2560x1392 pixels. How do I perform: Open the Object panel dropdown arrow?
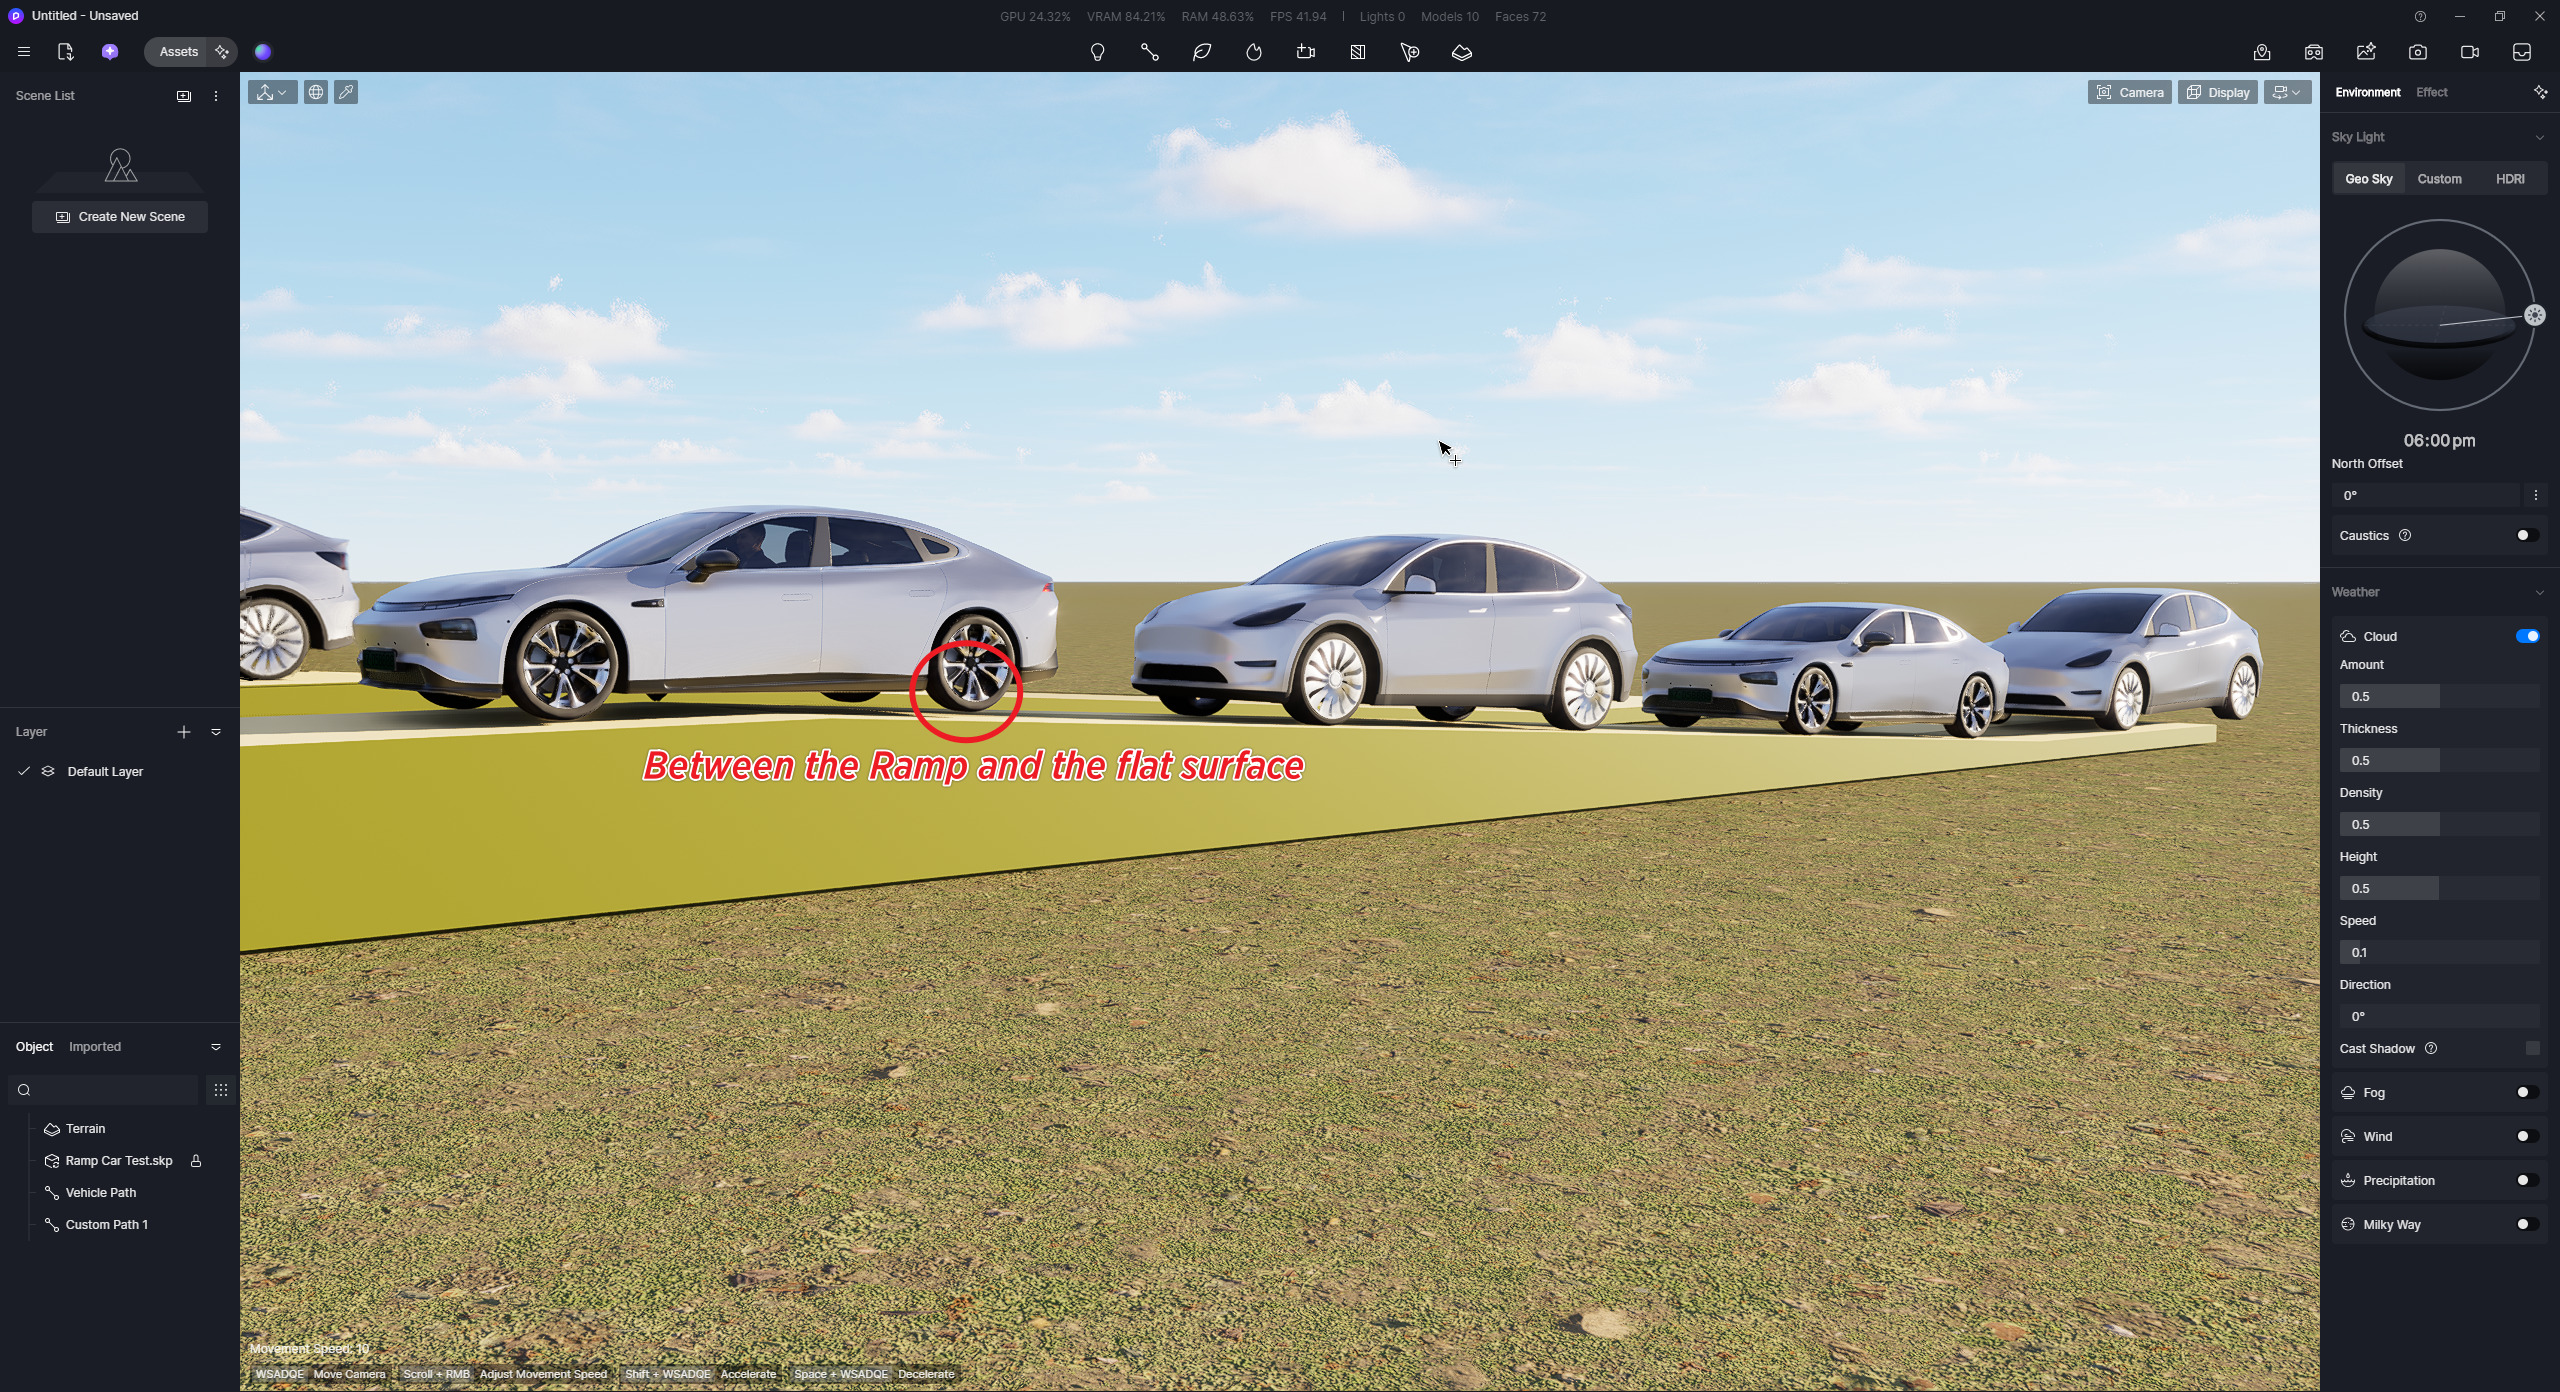[216, 1047]
